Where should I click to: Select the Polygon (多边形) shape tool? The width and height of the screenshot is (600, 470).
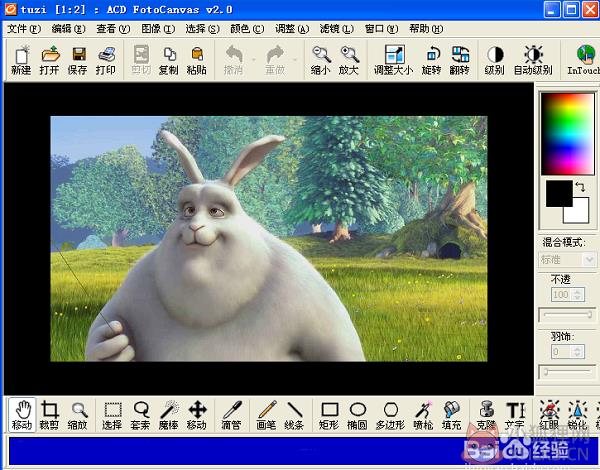(390, 416)
